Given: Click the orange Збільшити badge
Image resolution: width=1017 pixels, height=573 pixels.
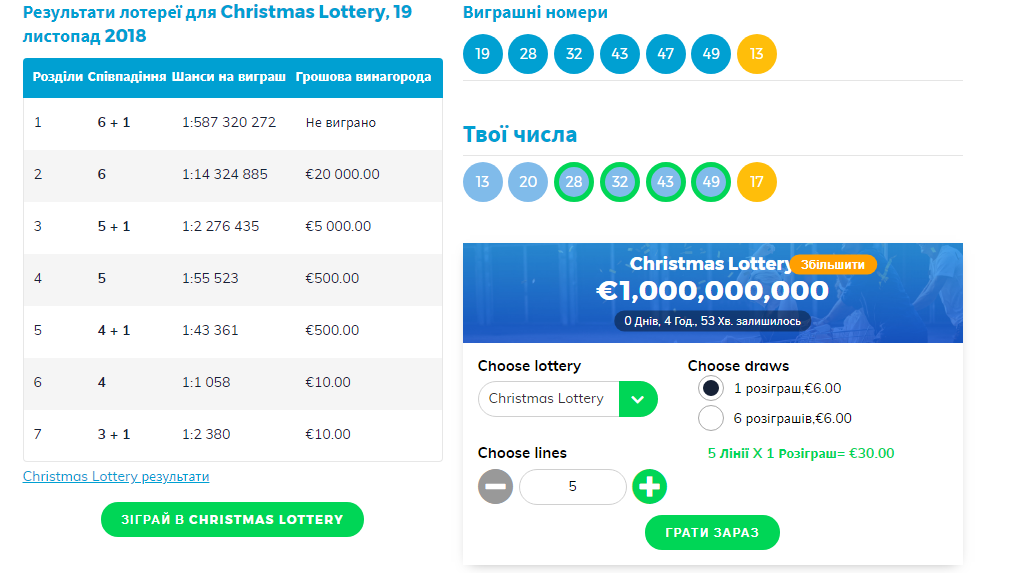Looking at the screenshot, I should pos(833,265).
